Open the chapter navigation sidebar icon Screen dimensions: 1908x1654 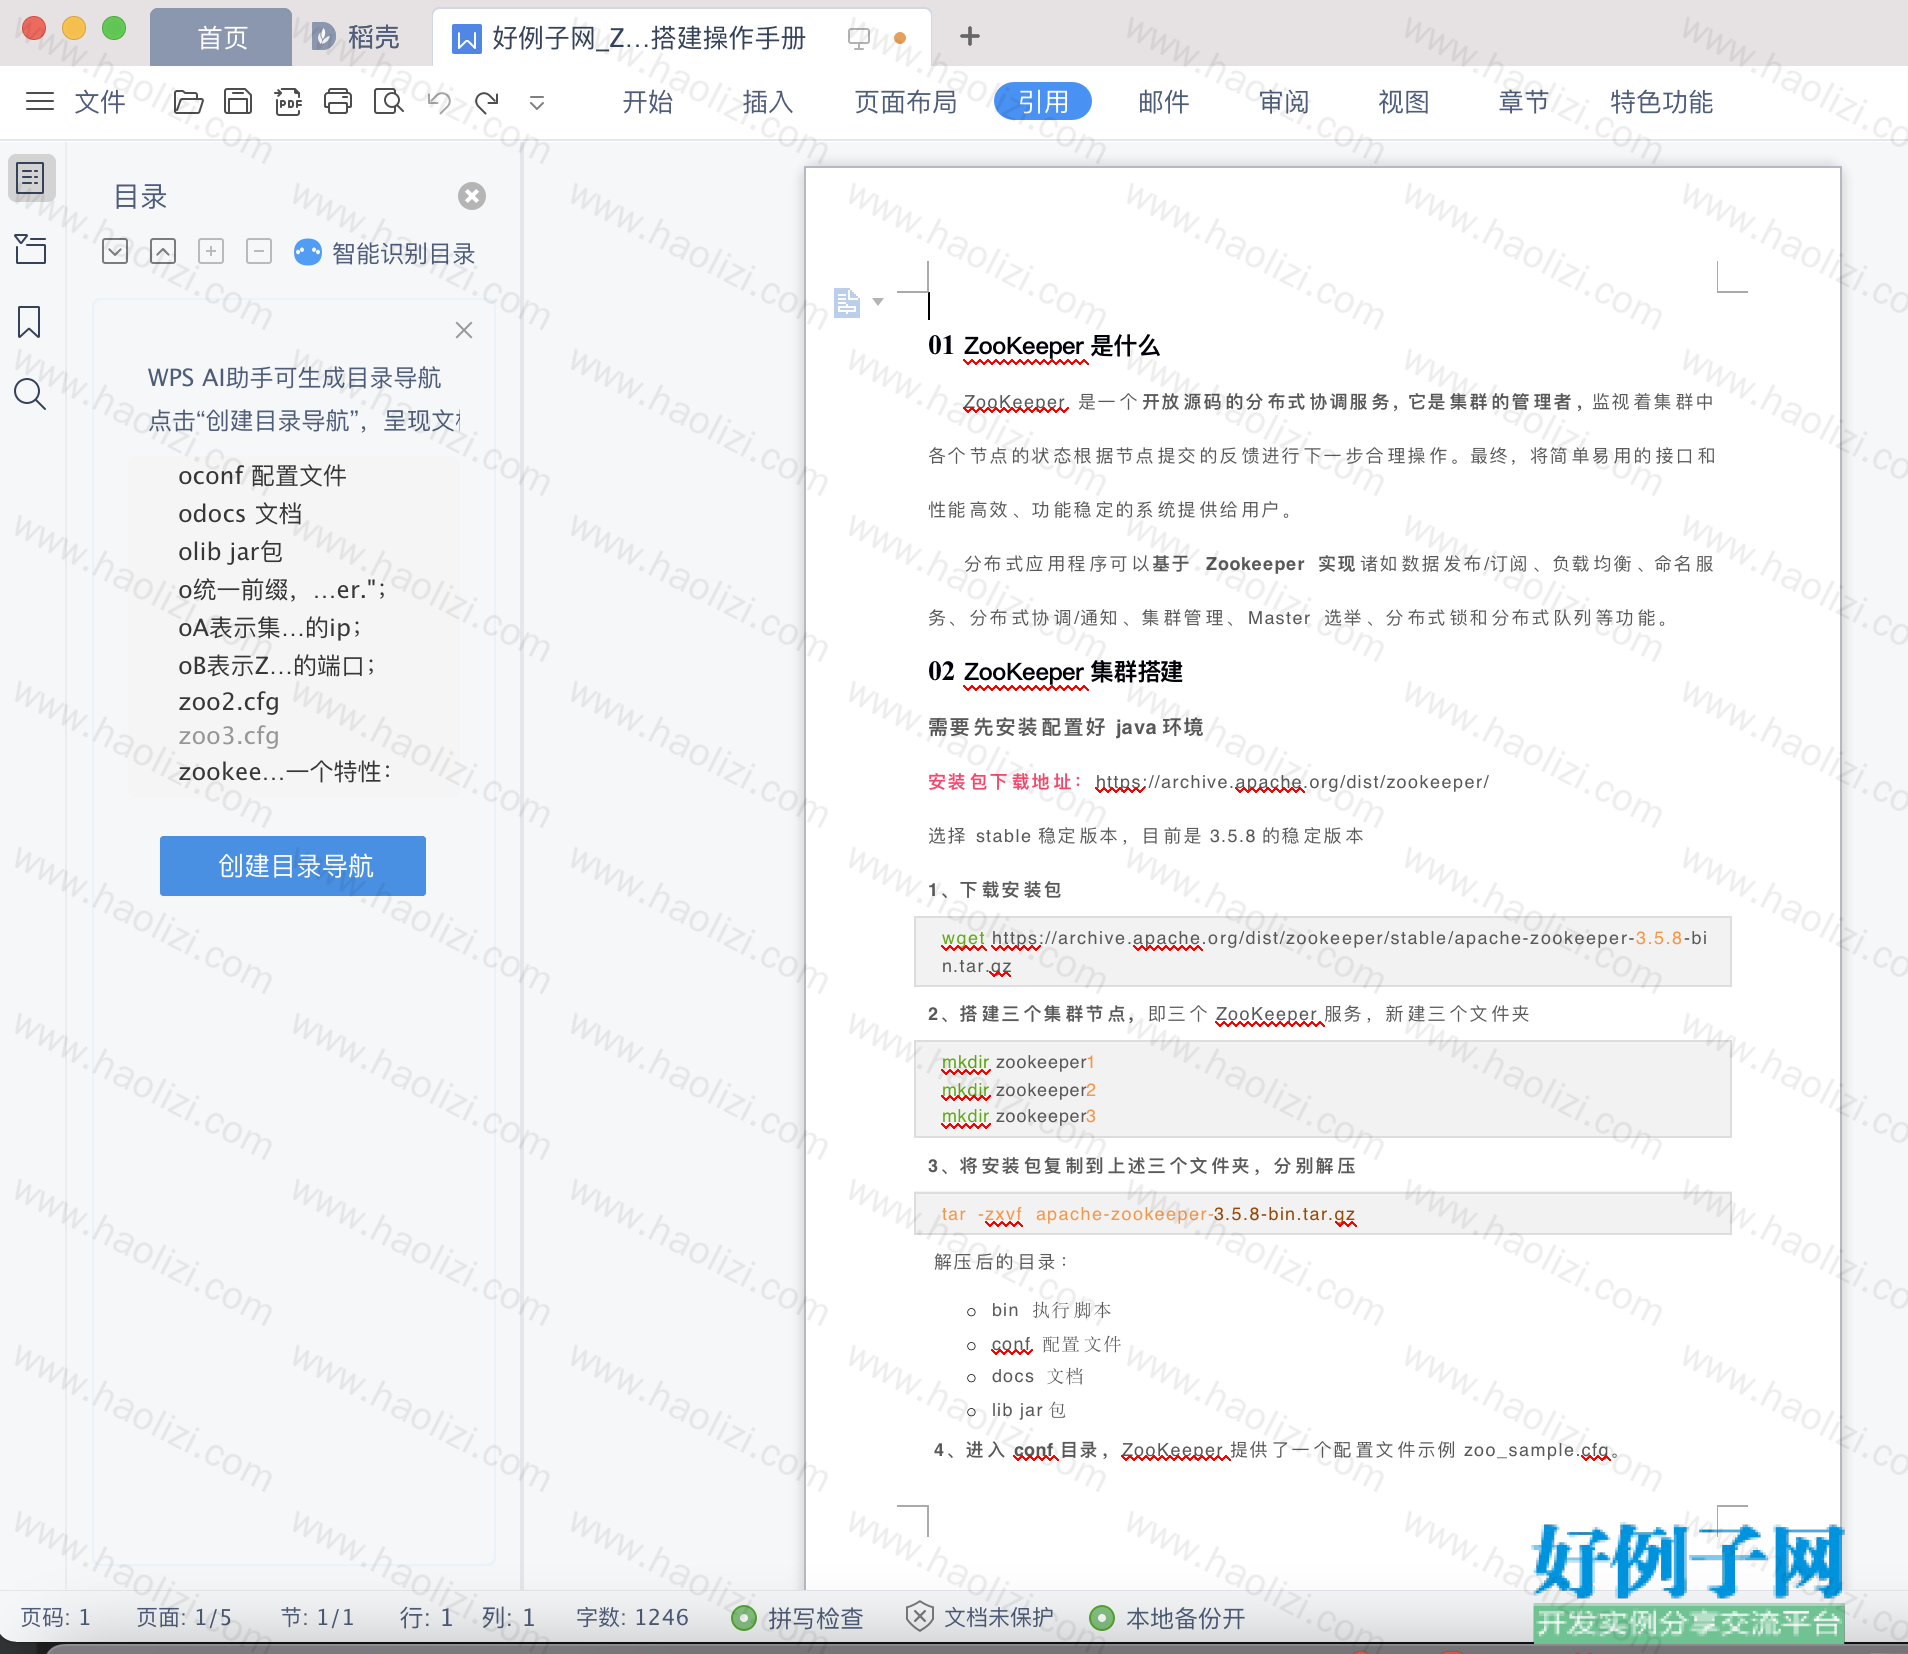(x=31, y=249)
